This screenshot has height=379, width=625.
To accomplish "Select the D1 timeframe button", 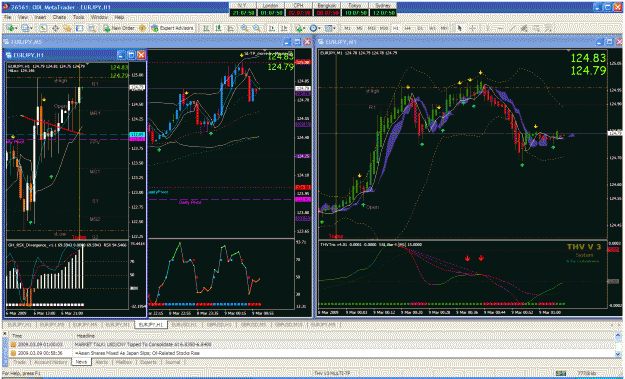I will click(420, 28).
